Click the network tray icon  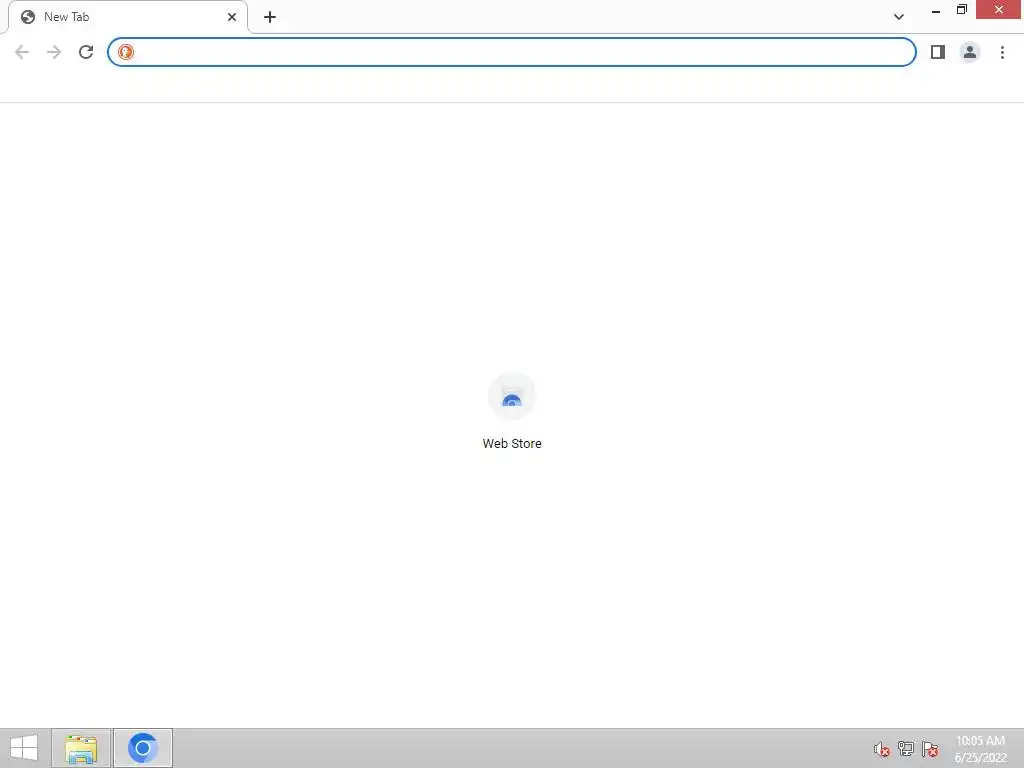pyautogui.click(x=906, y=749)
